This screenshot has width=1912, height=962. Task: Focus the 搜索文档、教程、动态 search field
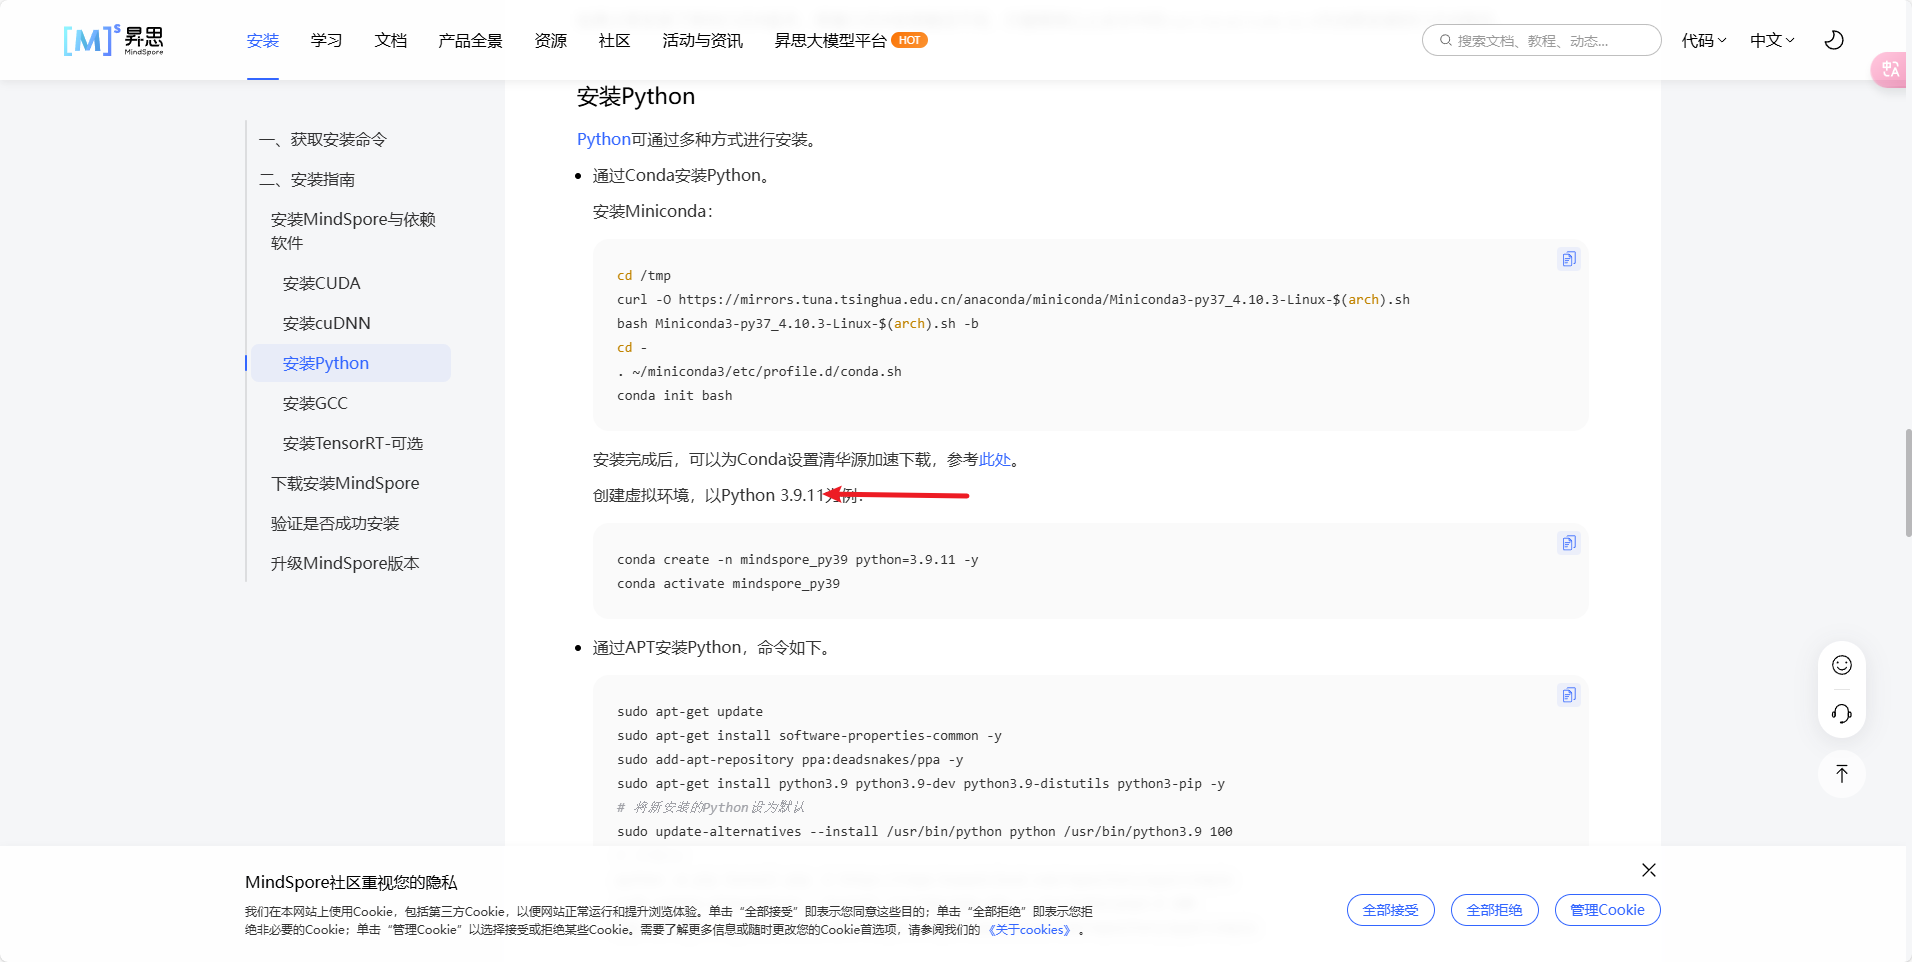(1541, 40)
